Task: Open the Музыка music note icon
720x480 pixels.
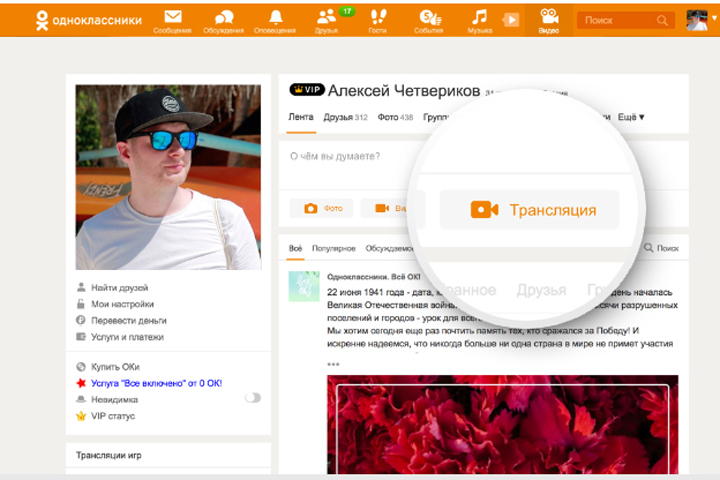Action: click(480, 19)
